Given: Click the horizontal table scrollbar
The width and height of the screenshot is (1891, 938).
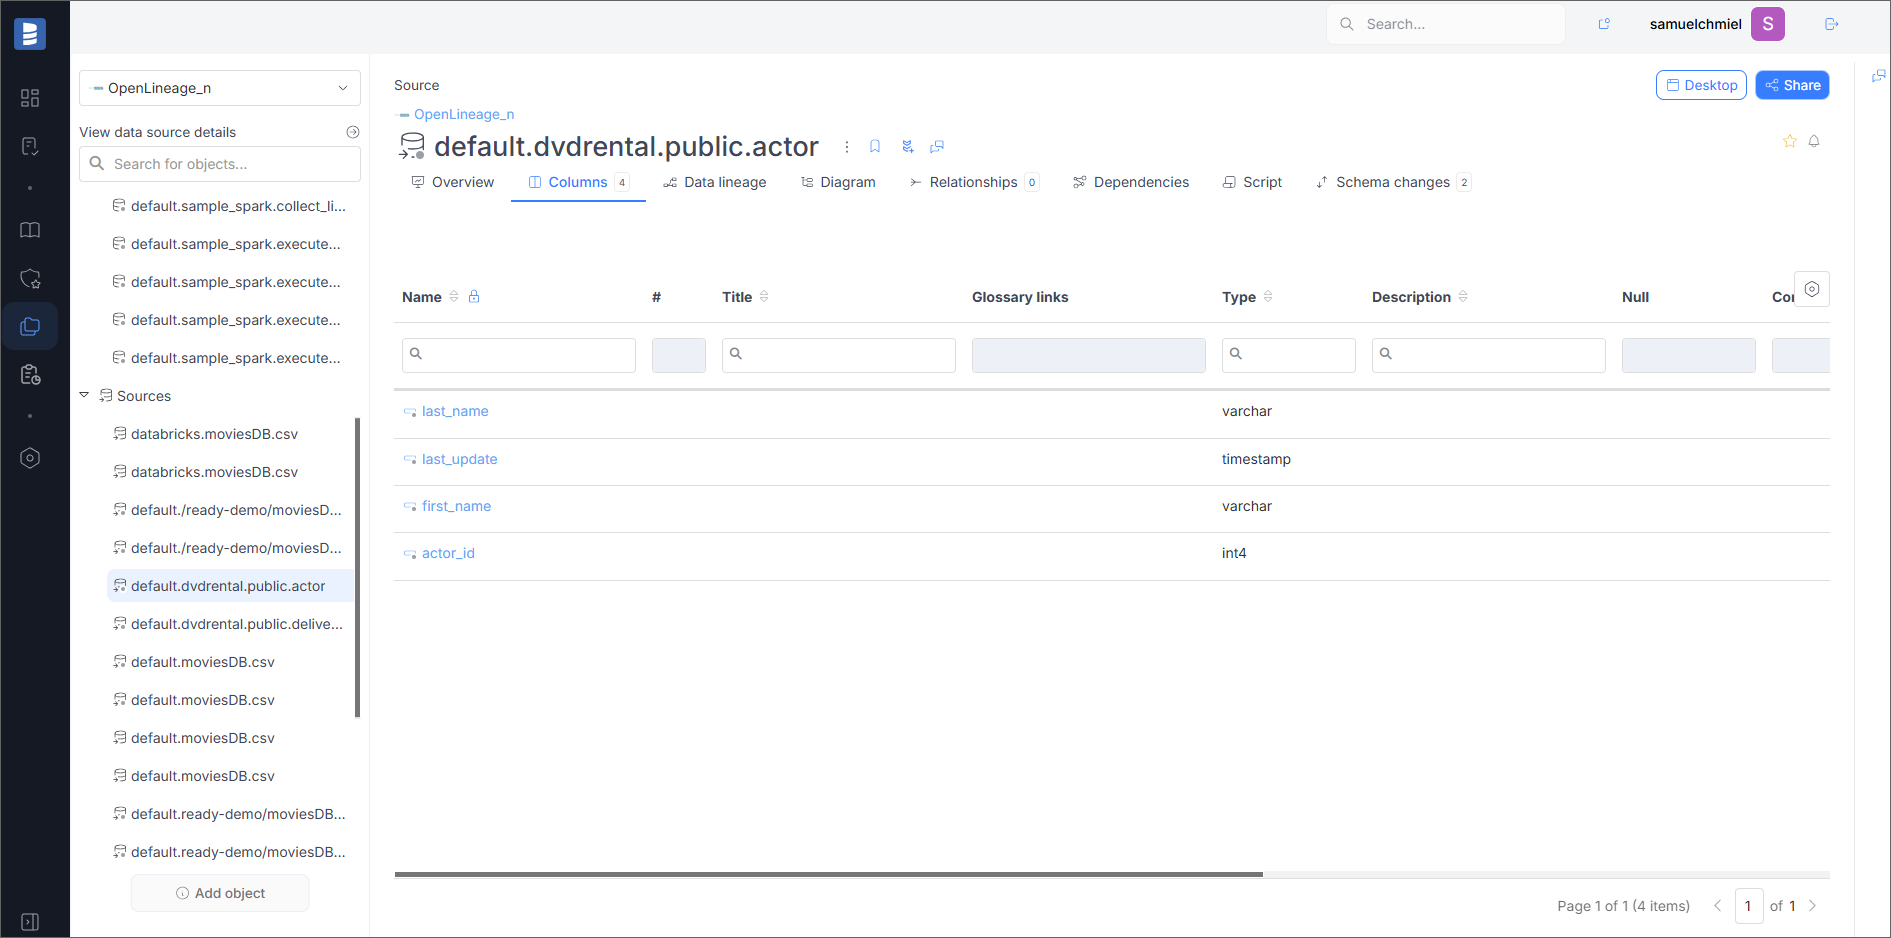Looking at the screenshot, I should coord(828,874).
